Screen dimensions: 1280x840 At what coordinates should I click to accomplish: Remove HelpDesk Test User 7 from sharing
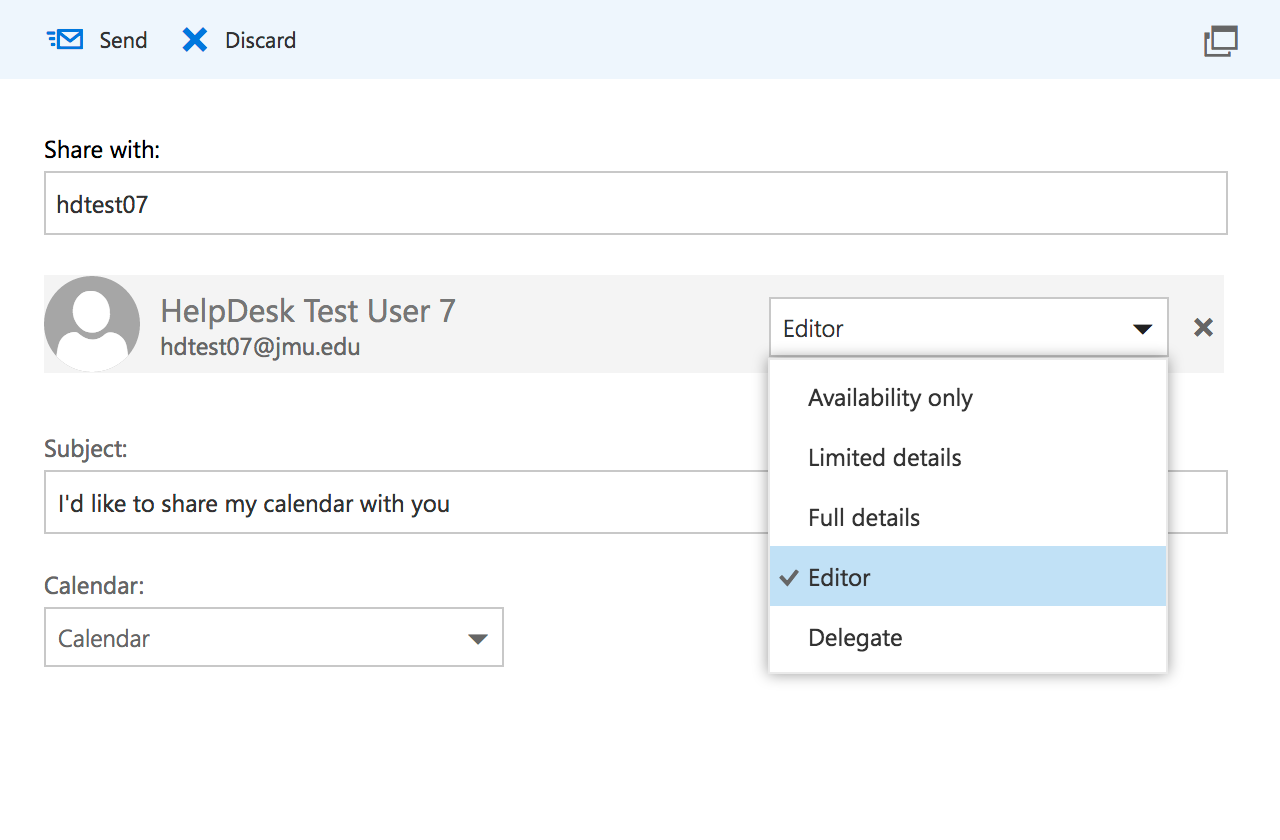click(x=1203, y=327)
